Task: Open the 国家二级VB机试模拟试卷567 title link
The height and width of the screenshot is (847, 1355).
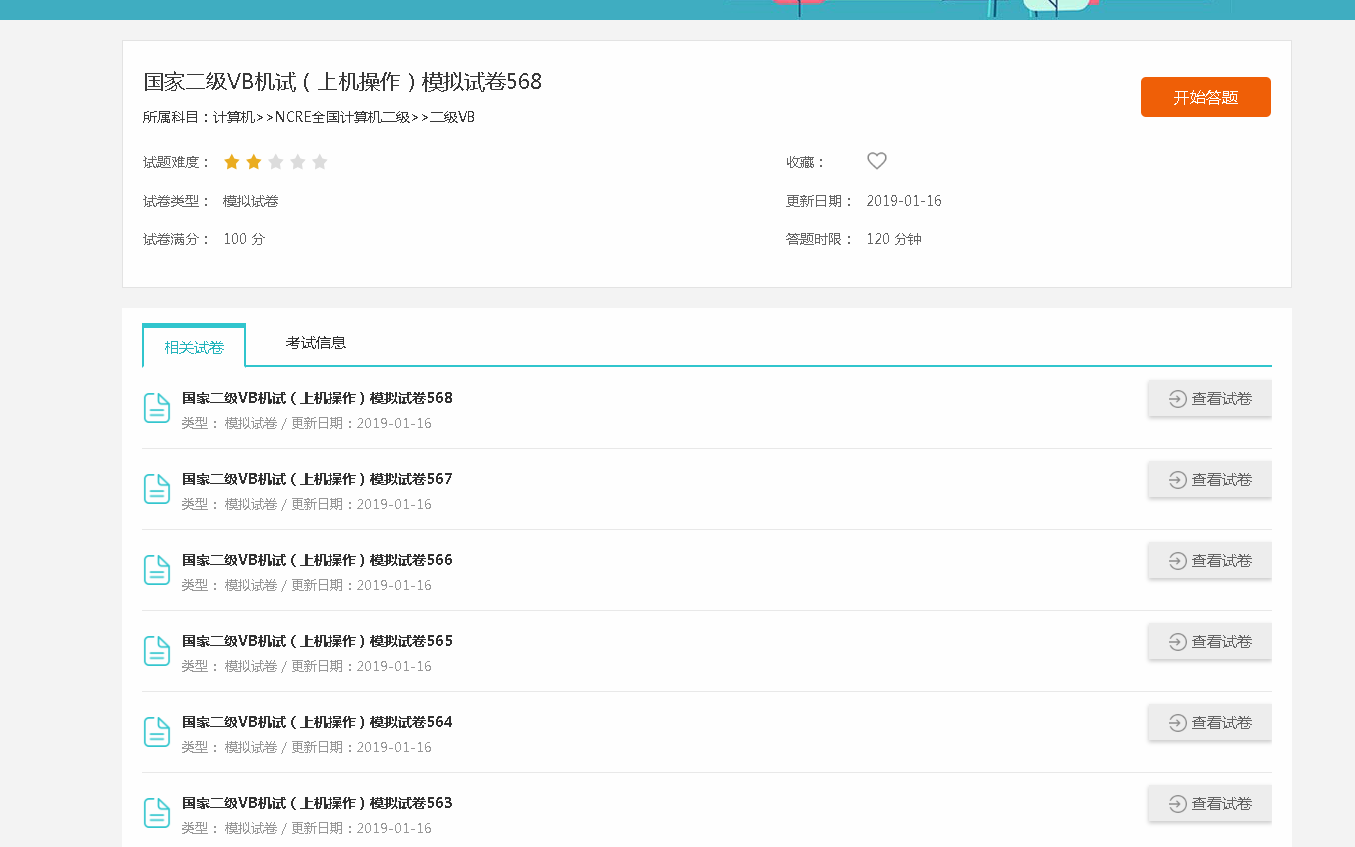Action: [317, 479]
